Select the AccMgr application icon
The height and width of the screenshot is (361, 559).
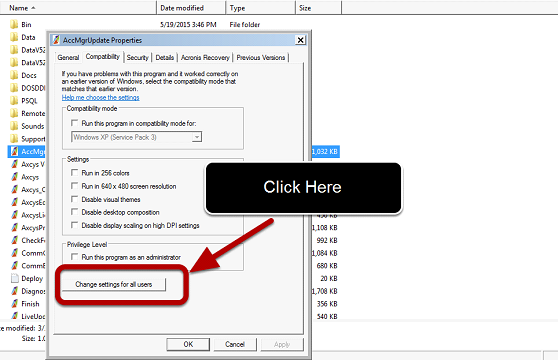[x=14, y=151]
